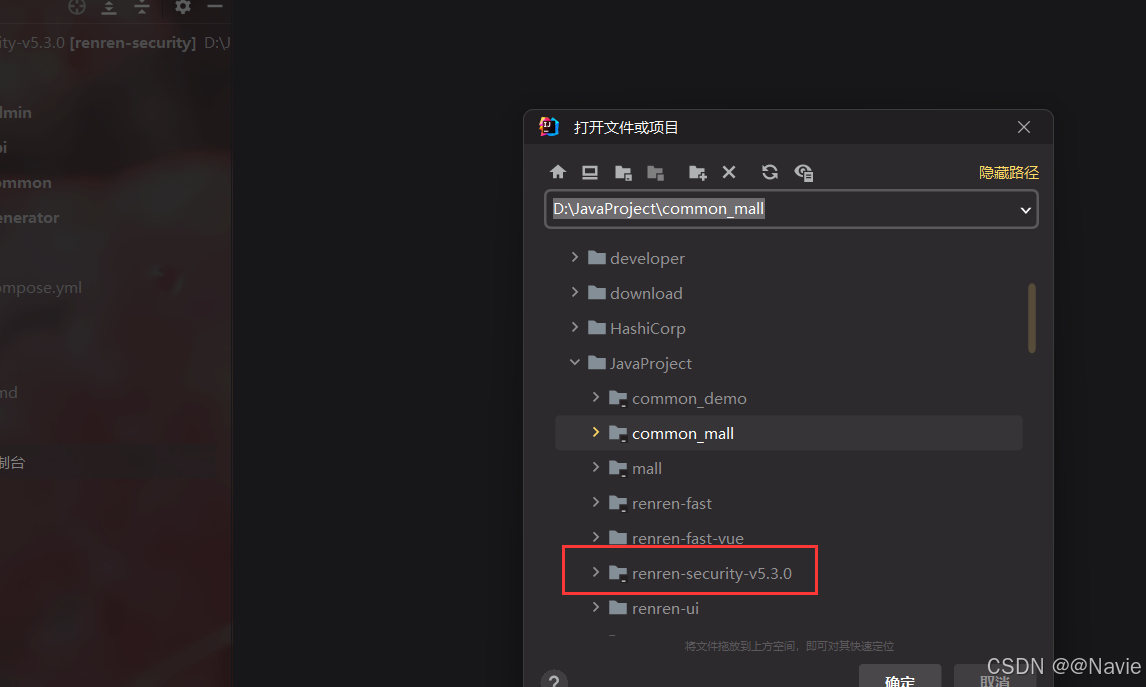The image size is (1146, 687).
Task: Expand all in Project panel toolbar
Action: coord(109,7)
